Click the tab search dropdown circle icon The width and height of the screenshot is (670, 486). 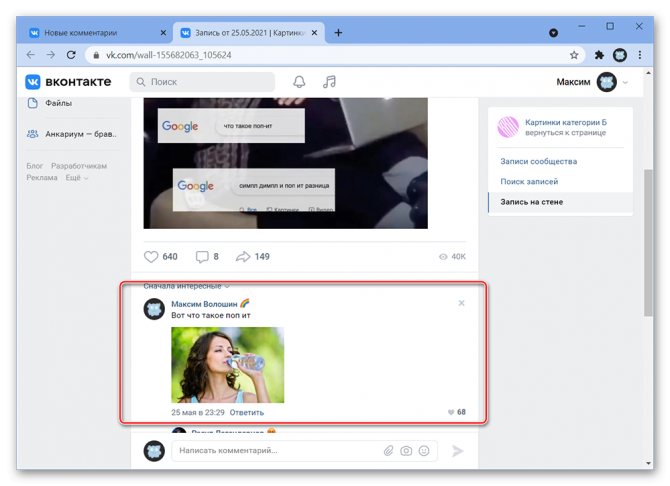click(553, 33)
